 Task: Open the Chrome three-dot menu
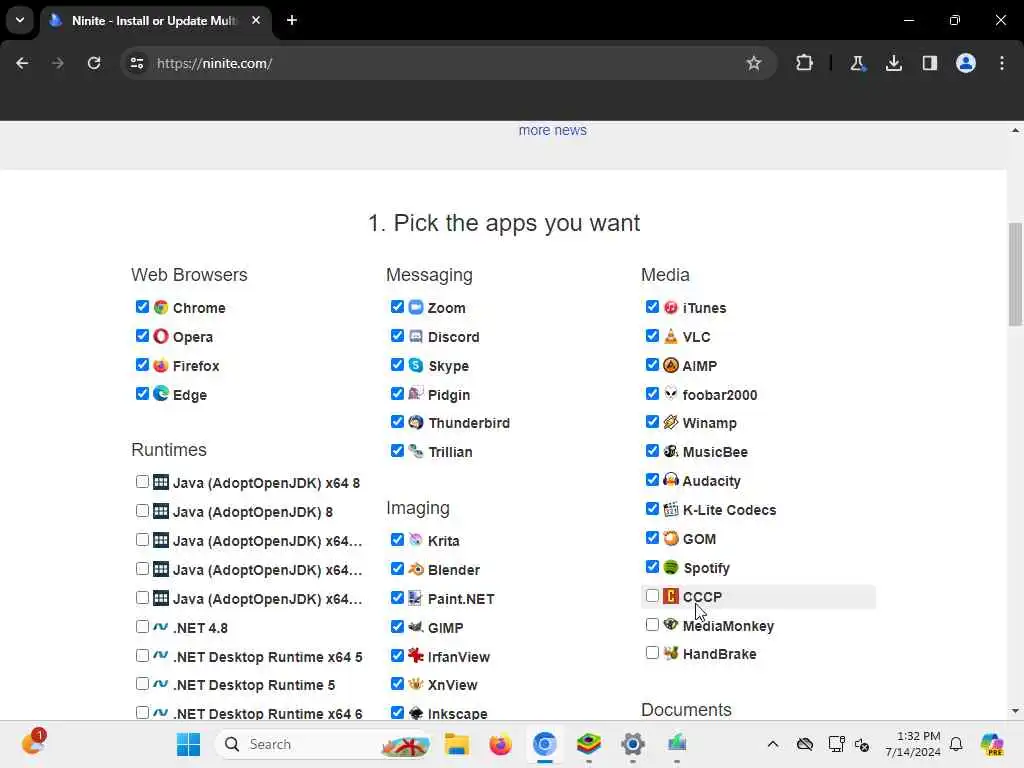pos(1002,63)
